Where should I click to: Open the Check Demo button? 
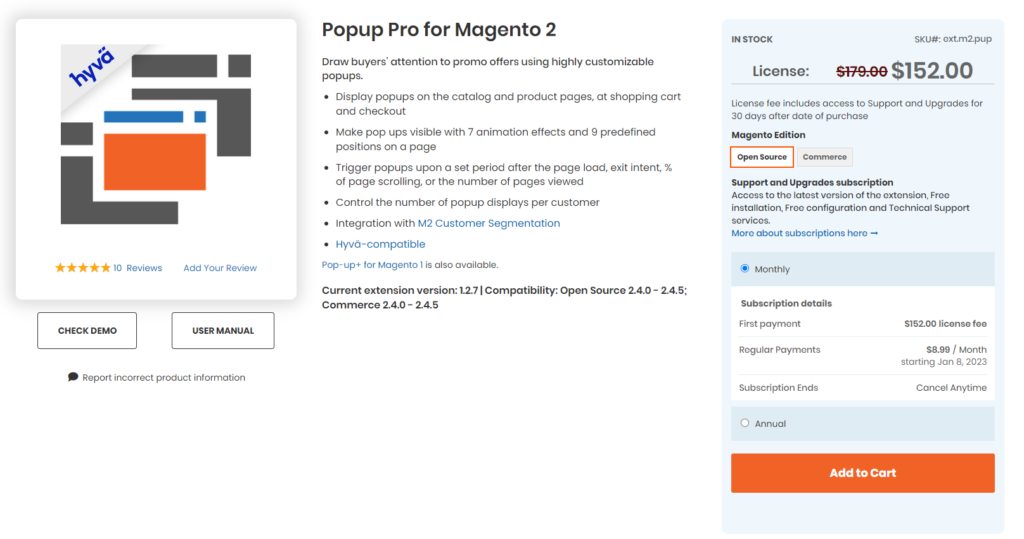point(87,330)
